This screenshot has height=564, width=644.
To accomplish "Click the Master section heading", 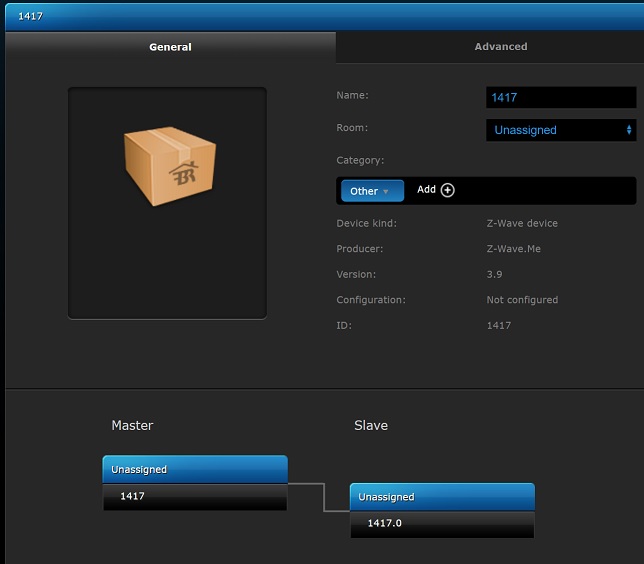I will (132, 426).
